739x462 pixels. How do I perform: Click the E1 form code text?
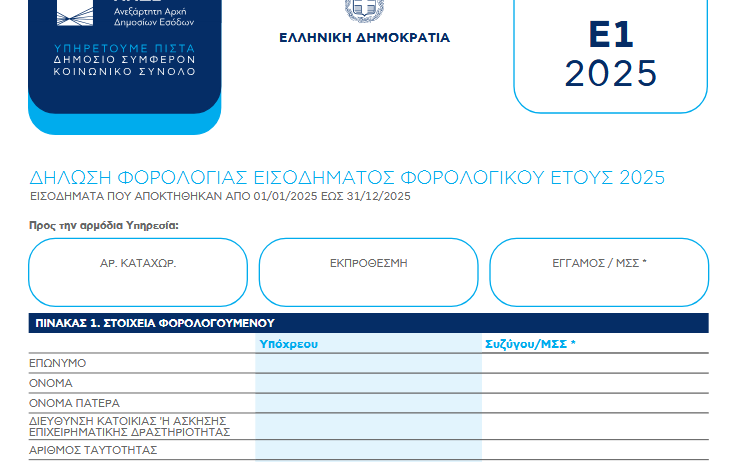[611, 35]
